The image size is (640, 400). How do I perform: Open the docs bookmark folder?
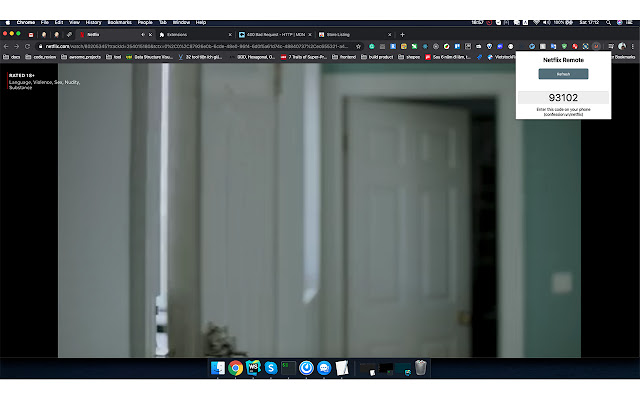coord(12,57)
